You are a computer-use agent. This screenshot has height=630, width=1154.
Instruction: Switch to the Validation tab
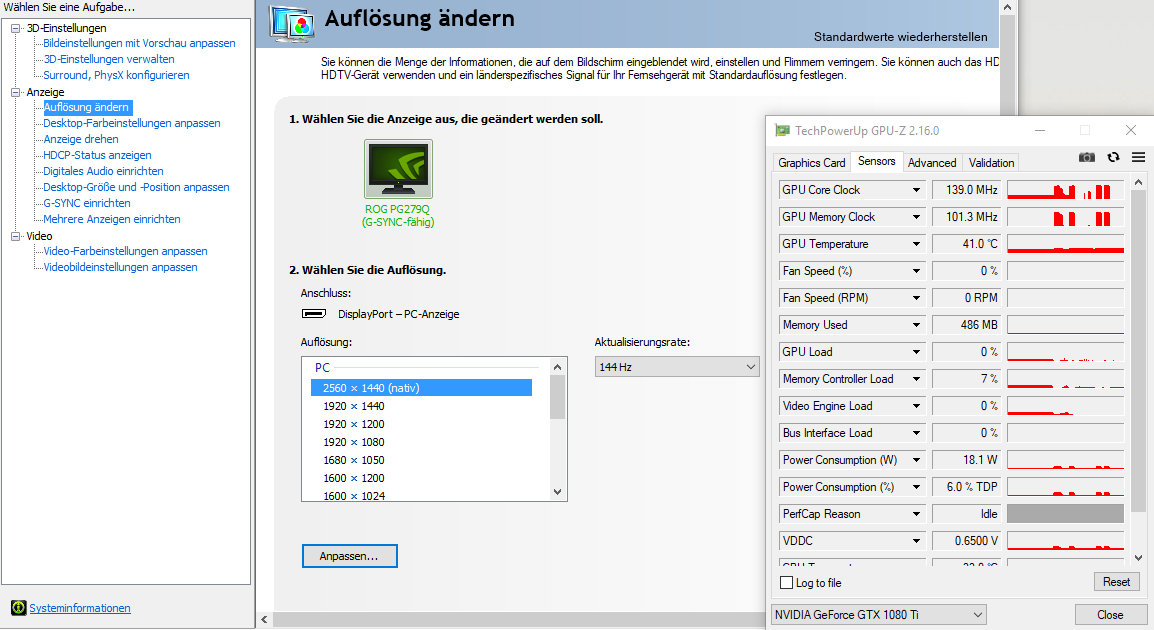(991, 163)
